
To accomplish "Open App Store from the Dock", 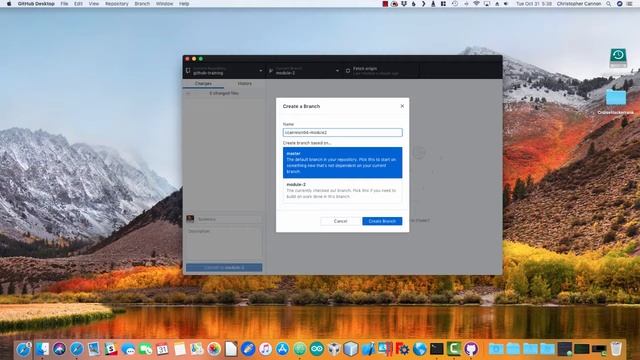I will coord(282,349).
